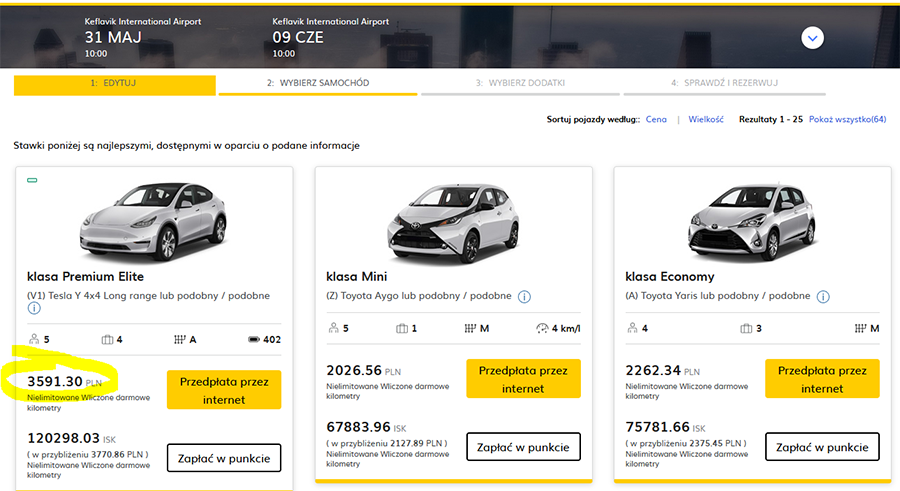Open info icon for Tesla Y
This screenshot has width=900, height=491.
point(34,308)
